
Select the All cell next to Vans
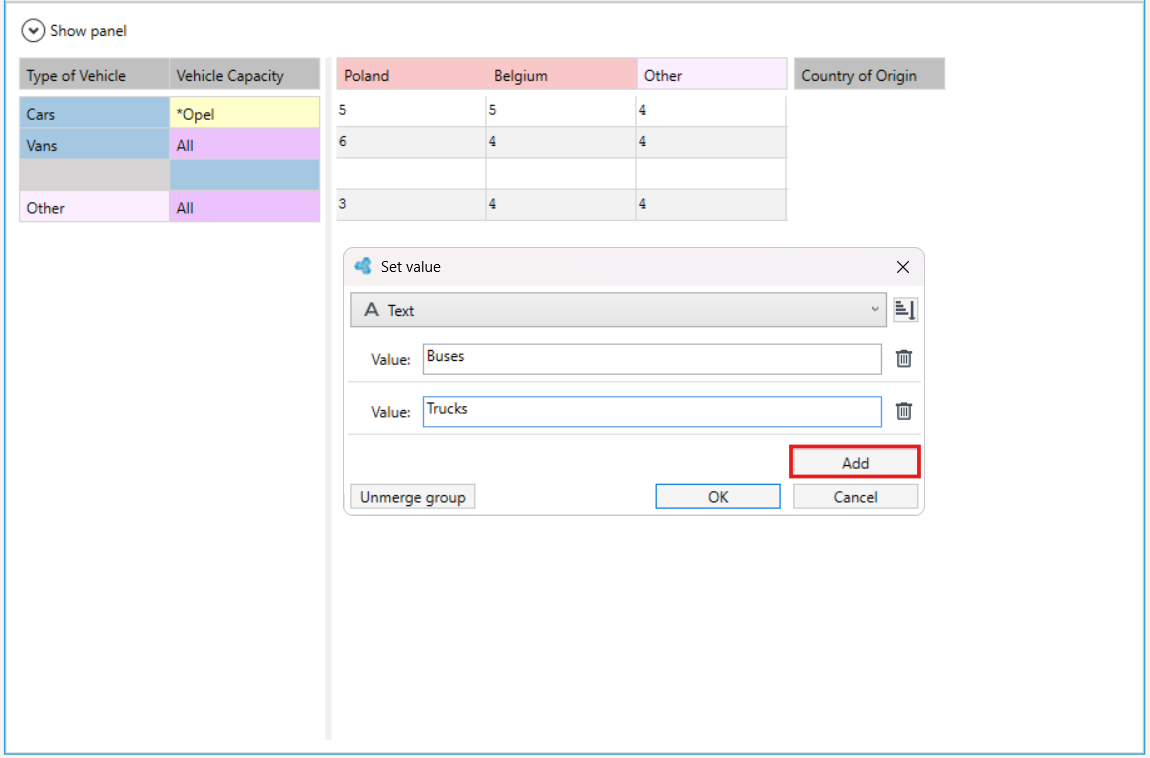pos(245,144)
